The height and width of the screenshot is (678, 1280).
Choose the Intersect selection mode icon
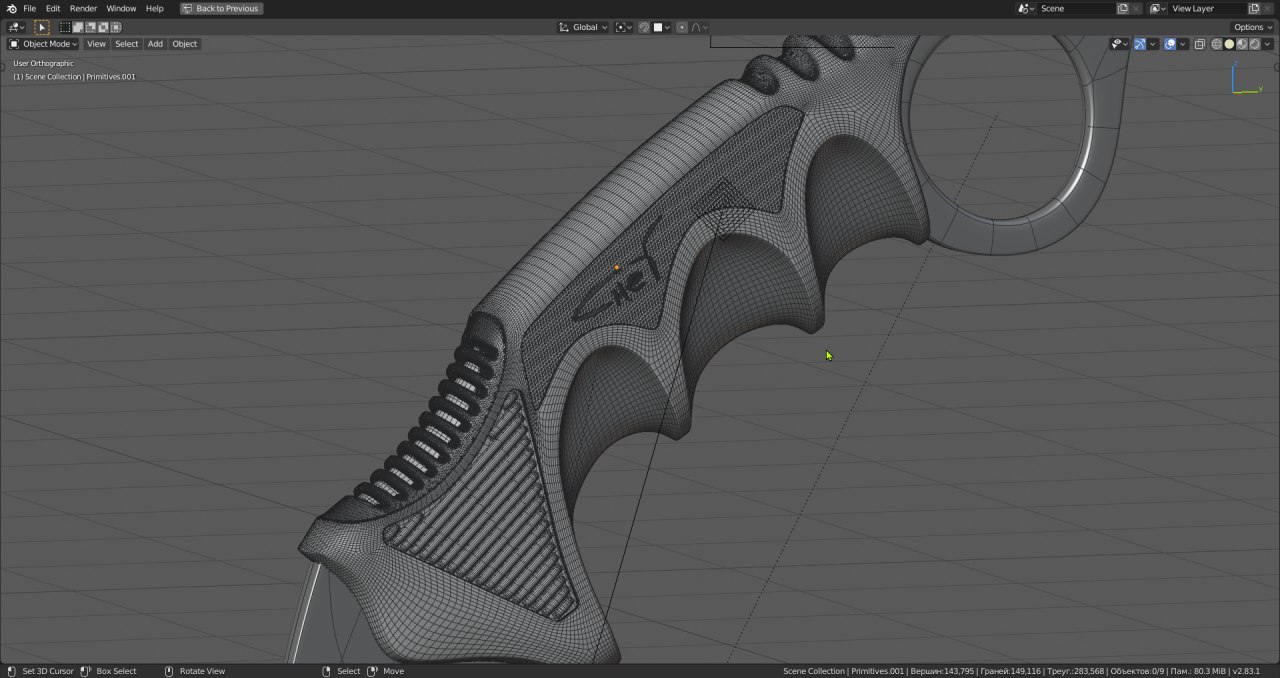point(116,28)
